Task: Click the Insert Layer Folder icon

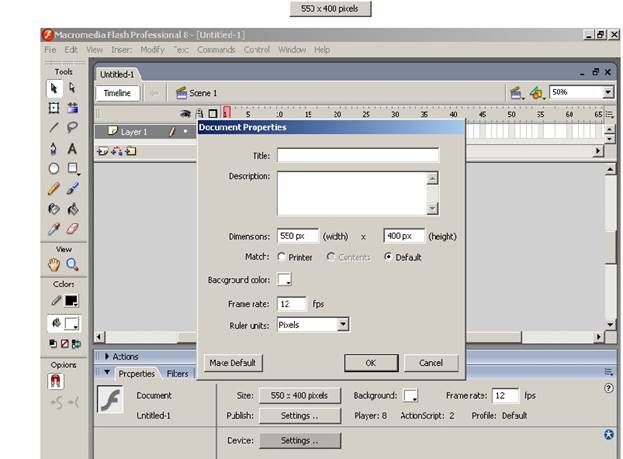Action: click(131, 151)
